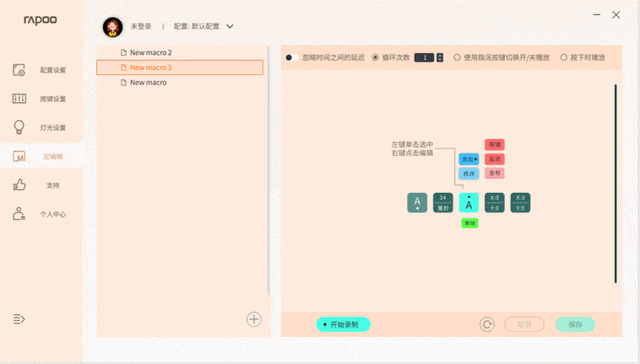
Task: Select the first A key-down action block
Action: (417, 203)
